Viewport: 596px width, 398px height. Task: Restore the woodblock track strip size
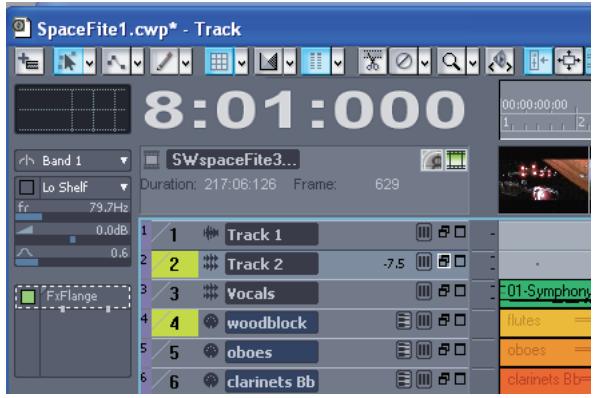(444, 320)
